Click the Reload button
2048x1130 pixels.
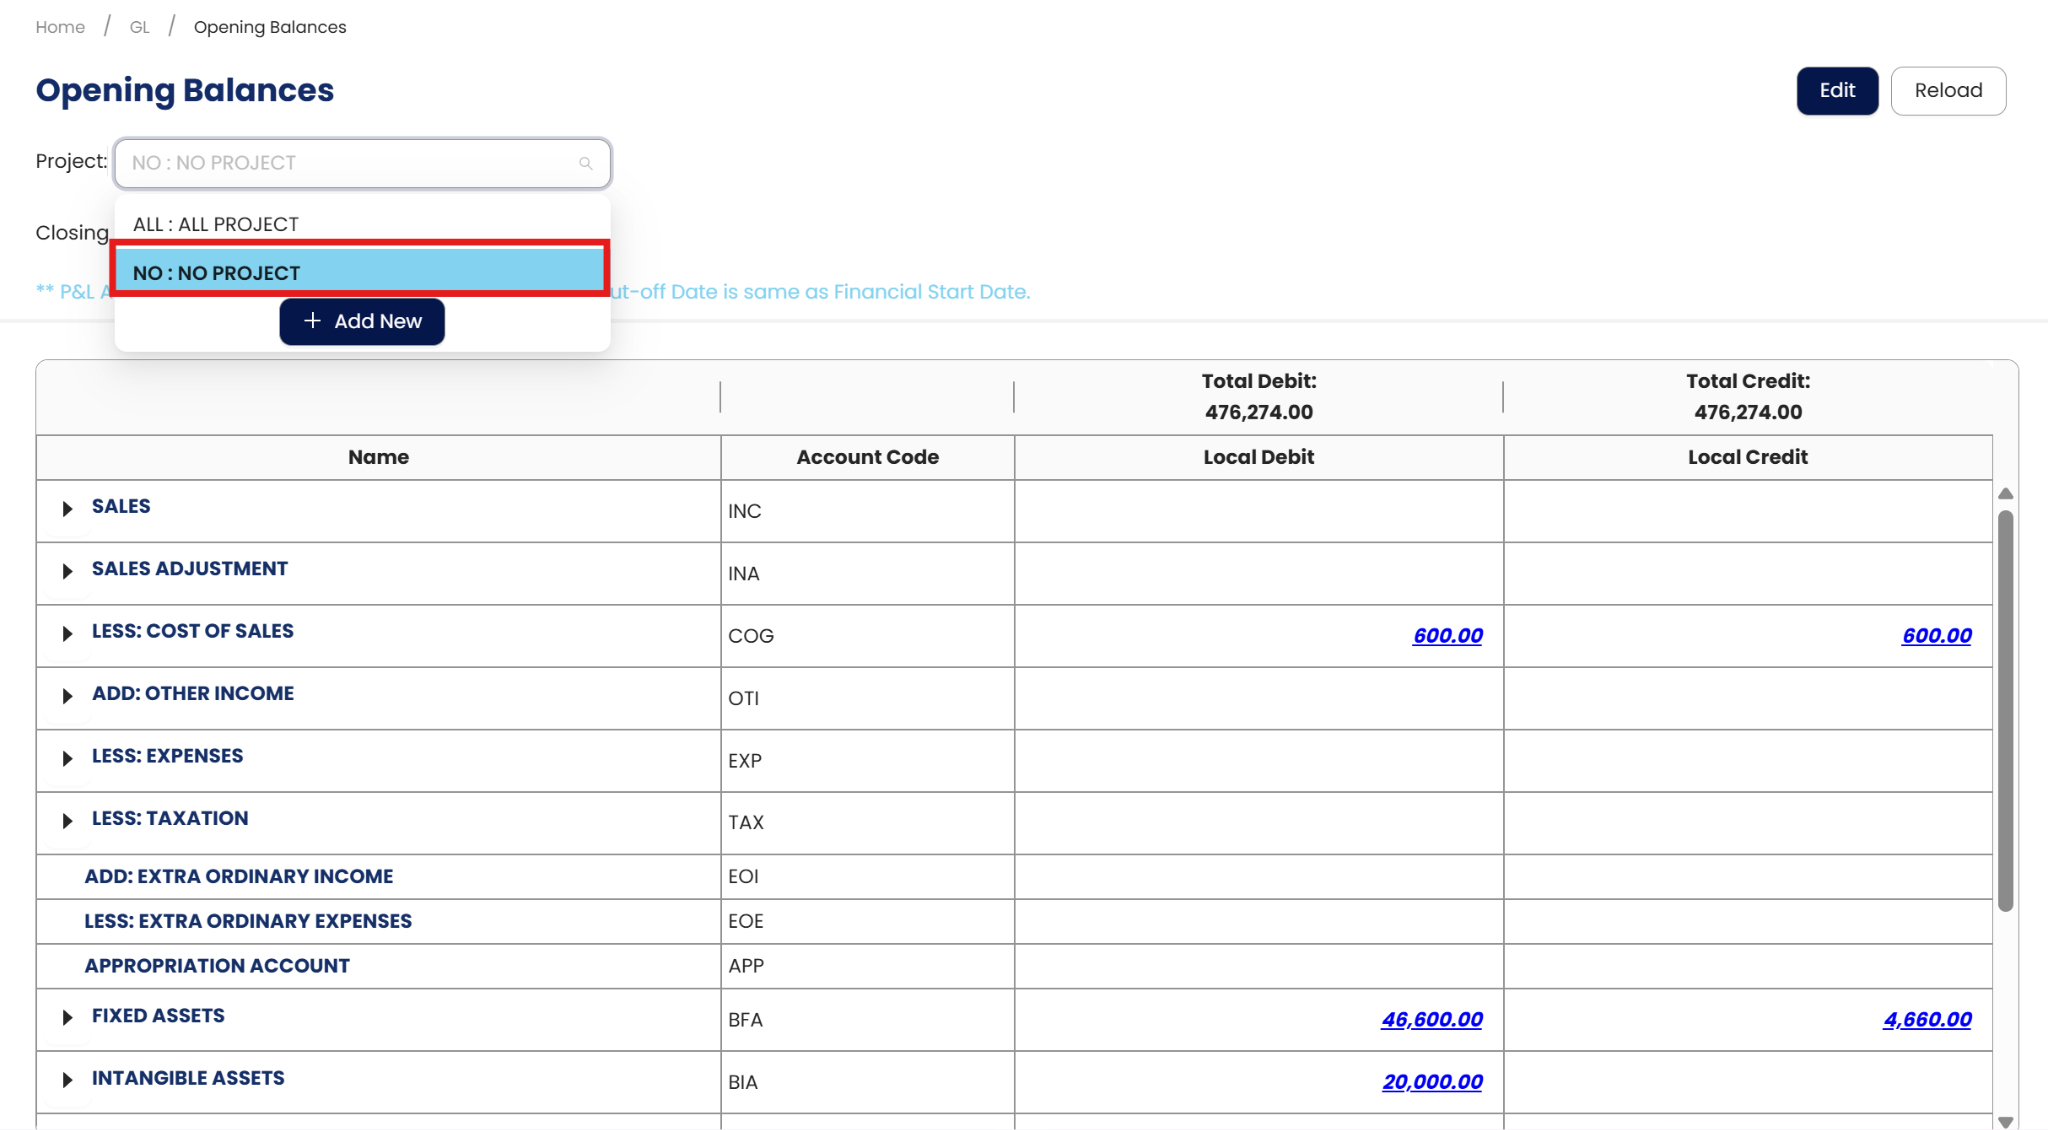[1947, 91]
